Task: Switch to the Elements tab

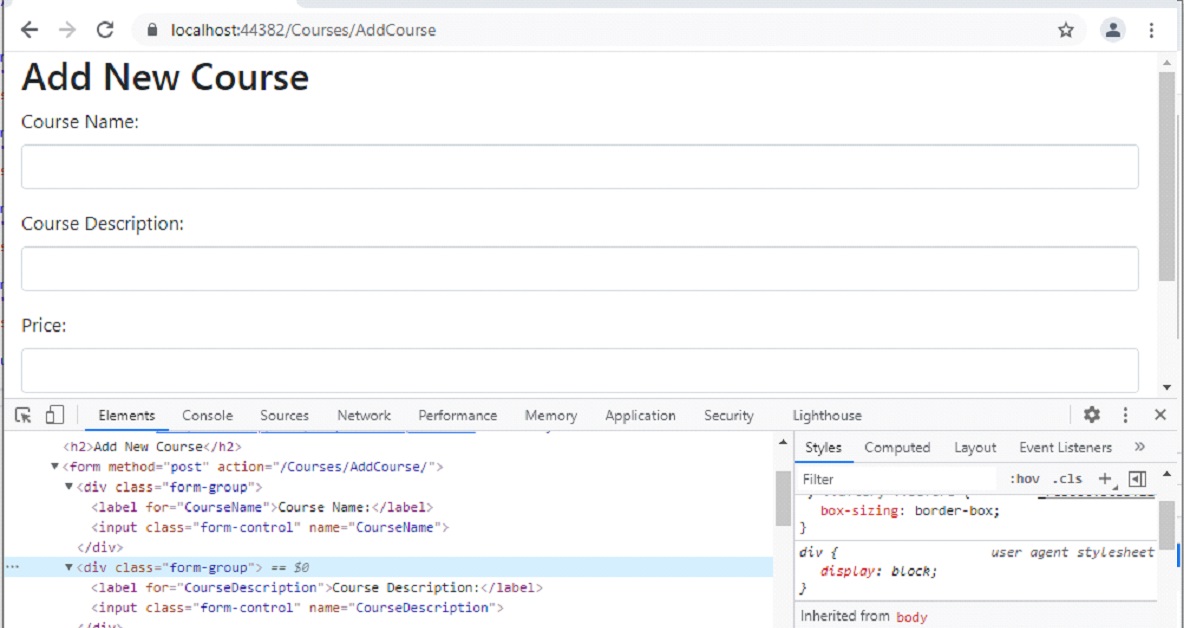Action: click(127, 415)
